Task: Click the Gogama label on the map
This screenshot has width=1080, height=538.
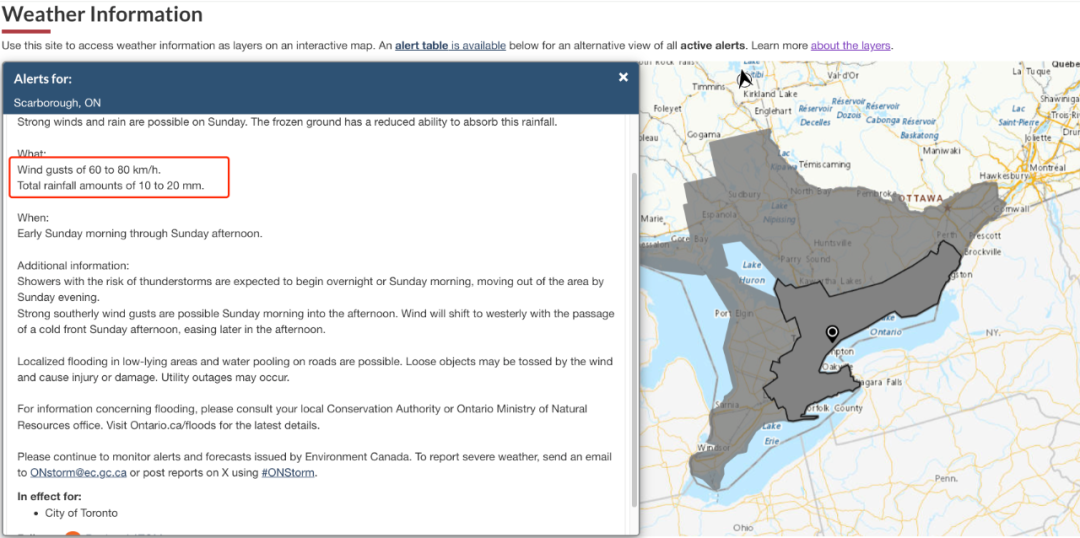Action: pos(704,134)
